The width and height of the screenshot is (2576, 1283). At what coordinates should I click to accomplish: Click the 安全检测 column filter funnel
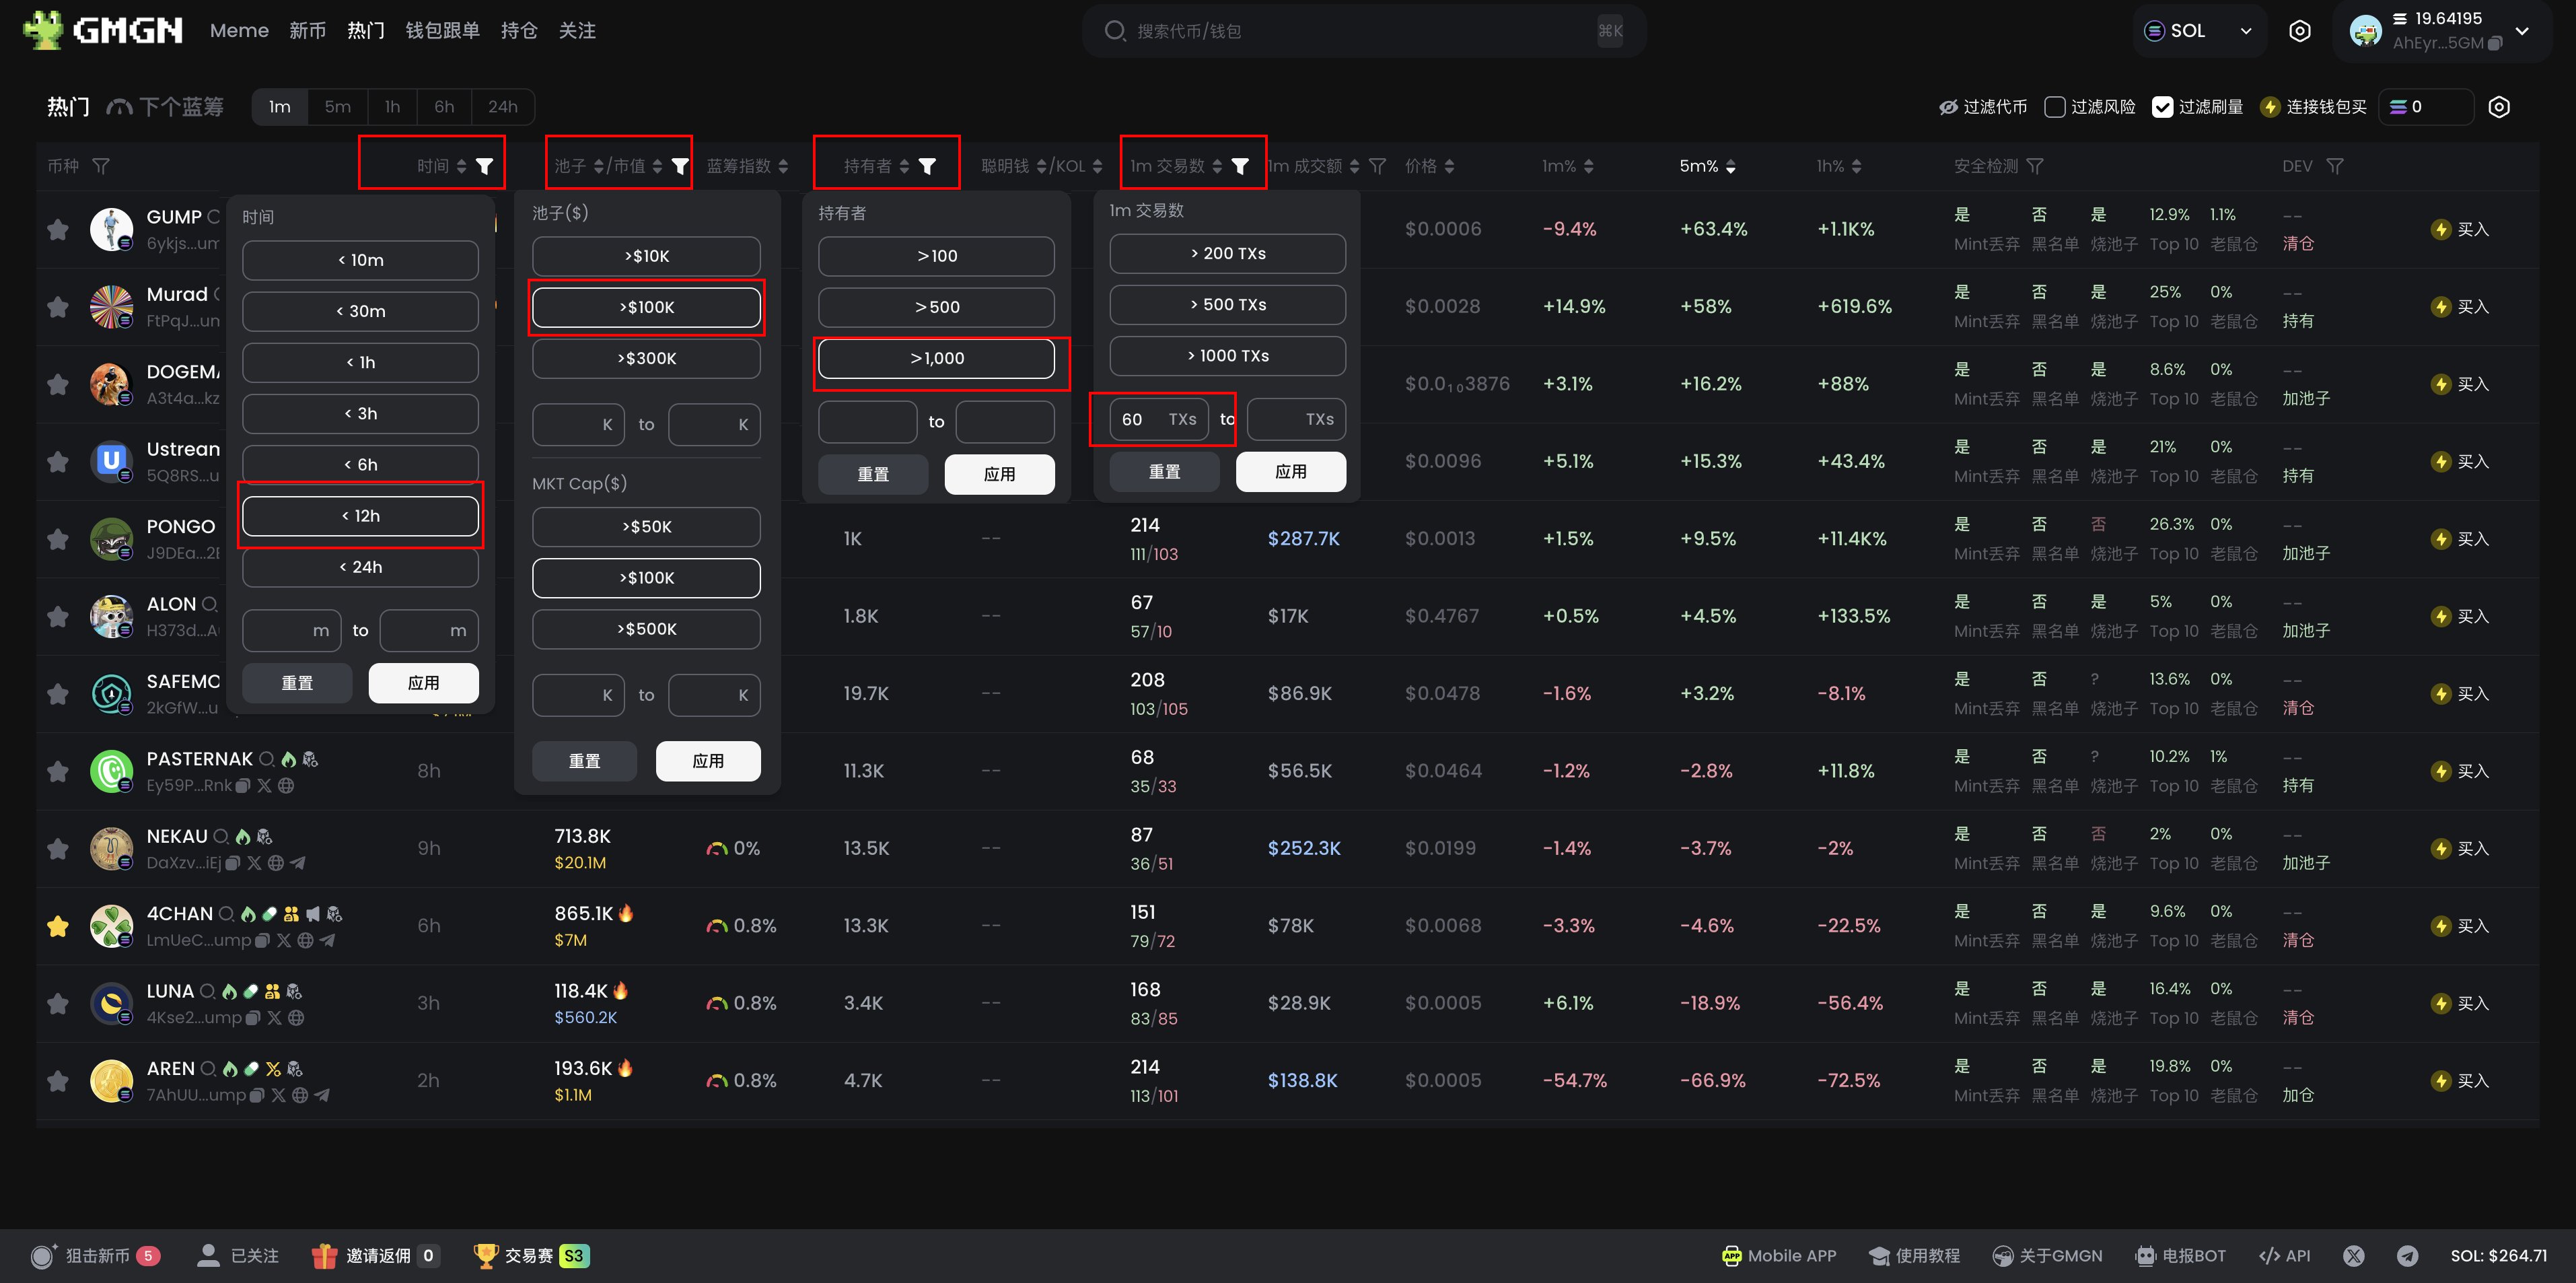pos(2035,166)
